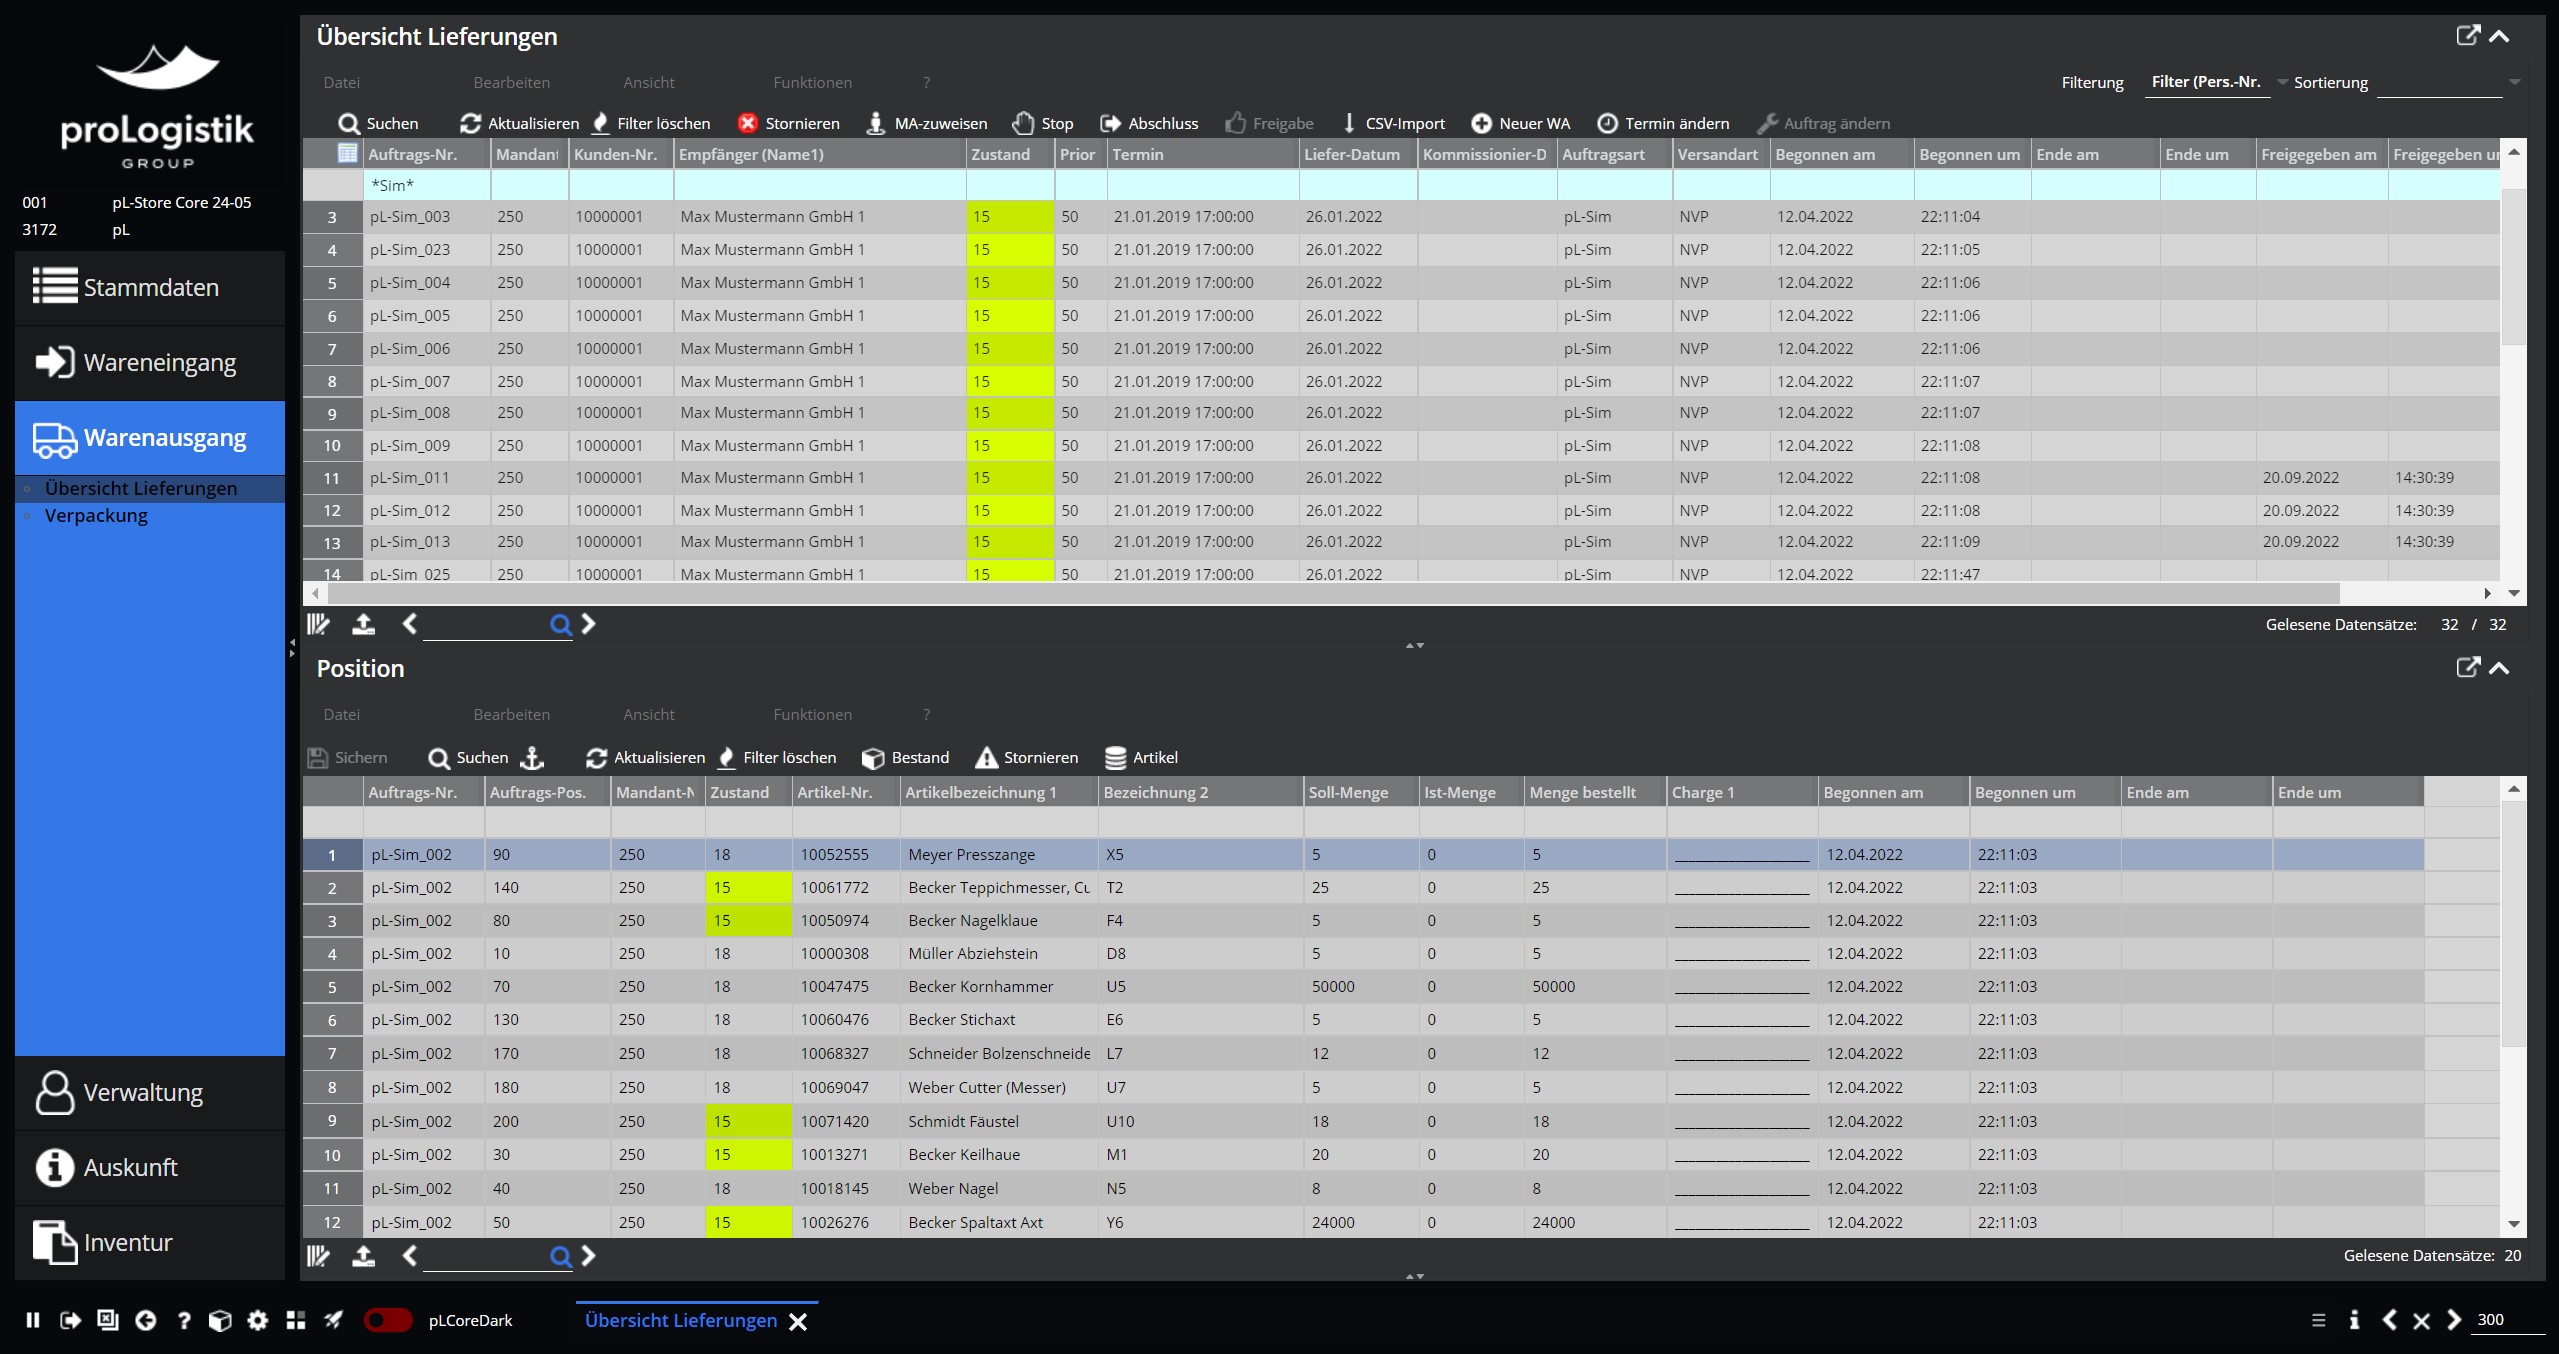Click the Neuer WA plus icon
Viewport: 2559px width, 1354px height.
pos(1481,123)
